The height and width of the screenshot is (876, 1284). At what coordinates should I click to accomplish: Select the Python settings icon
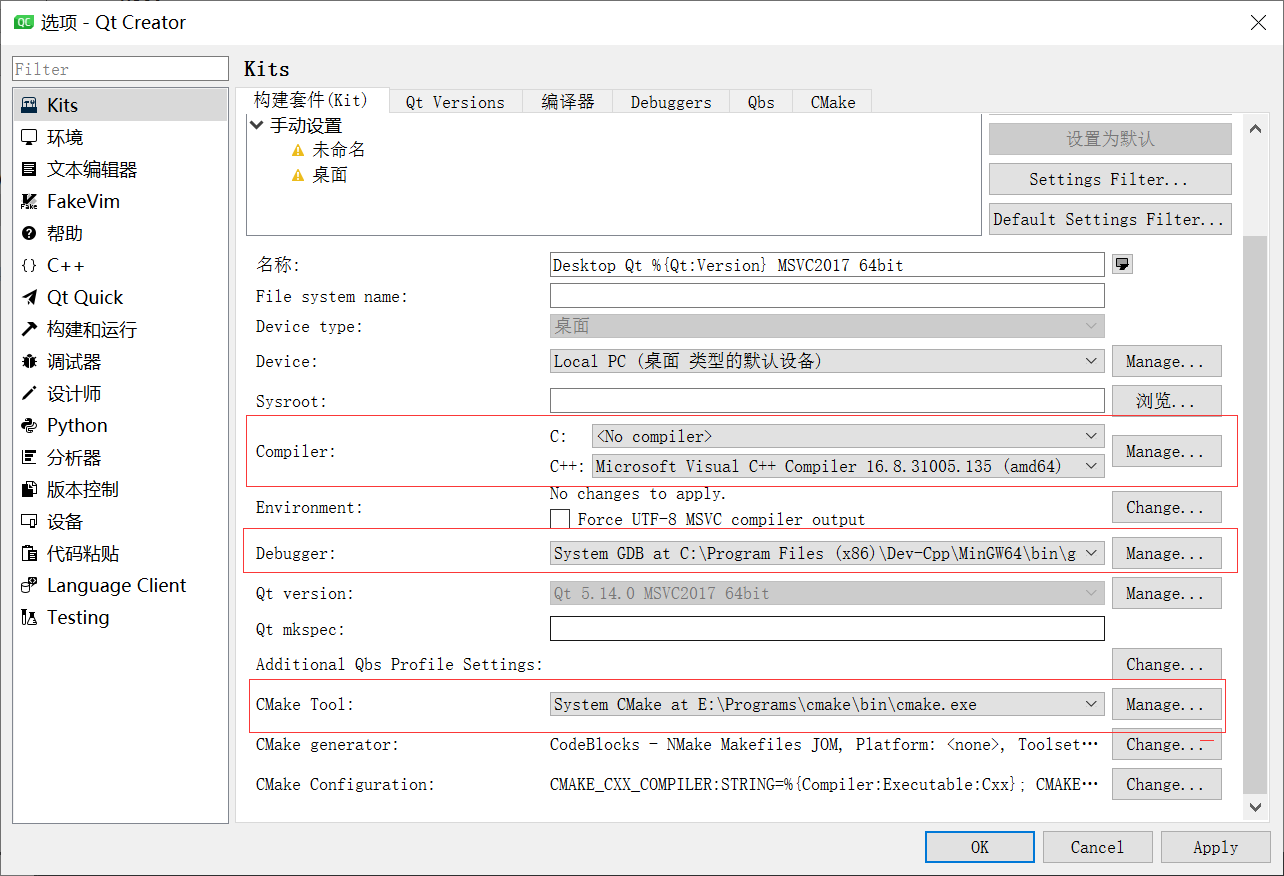75,425
